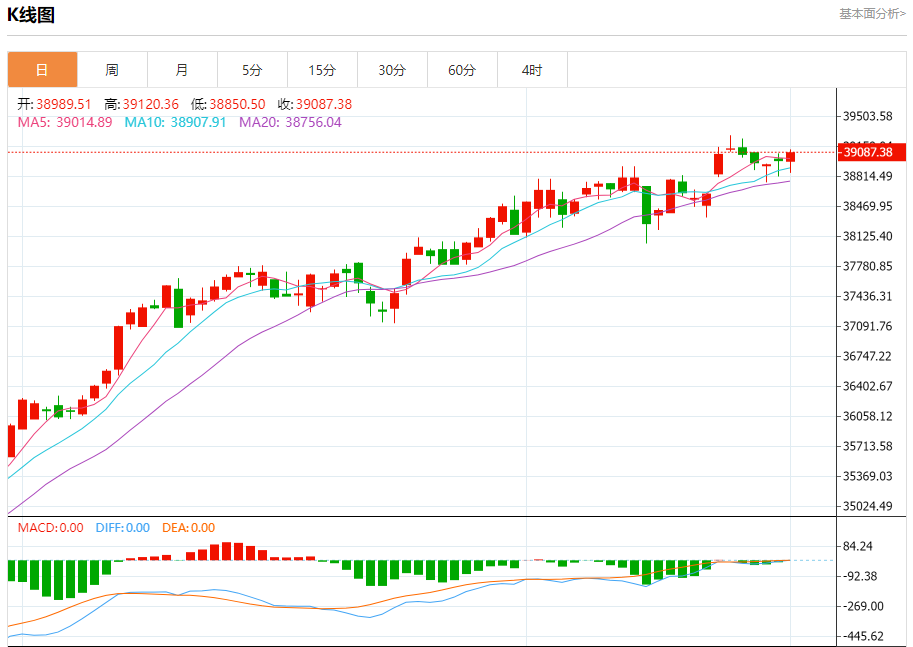The width and height of the screenshot is (913, 647).
Task: Open the 60分 interval tab
Action: pos(462,70)
